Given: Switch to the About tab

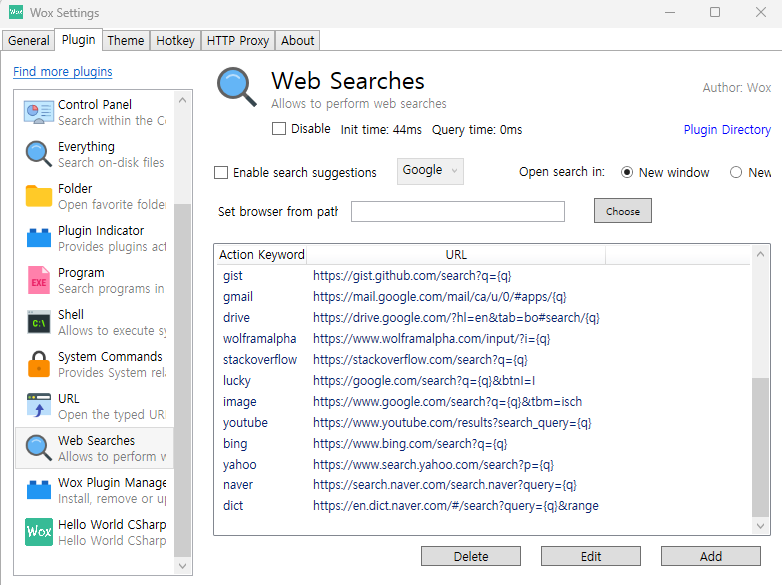Looking at the screenshot, I should (298, 40).
